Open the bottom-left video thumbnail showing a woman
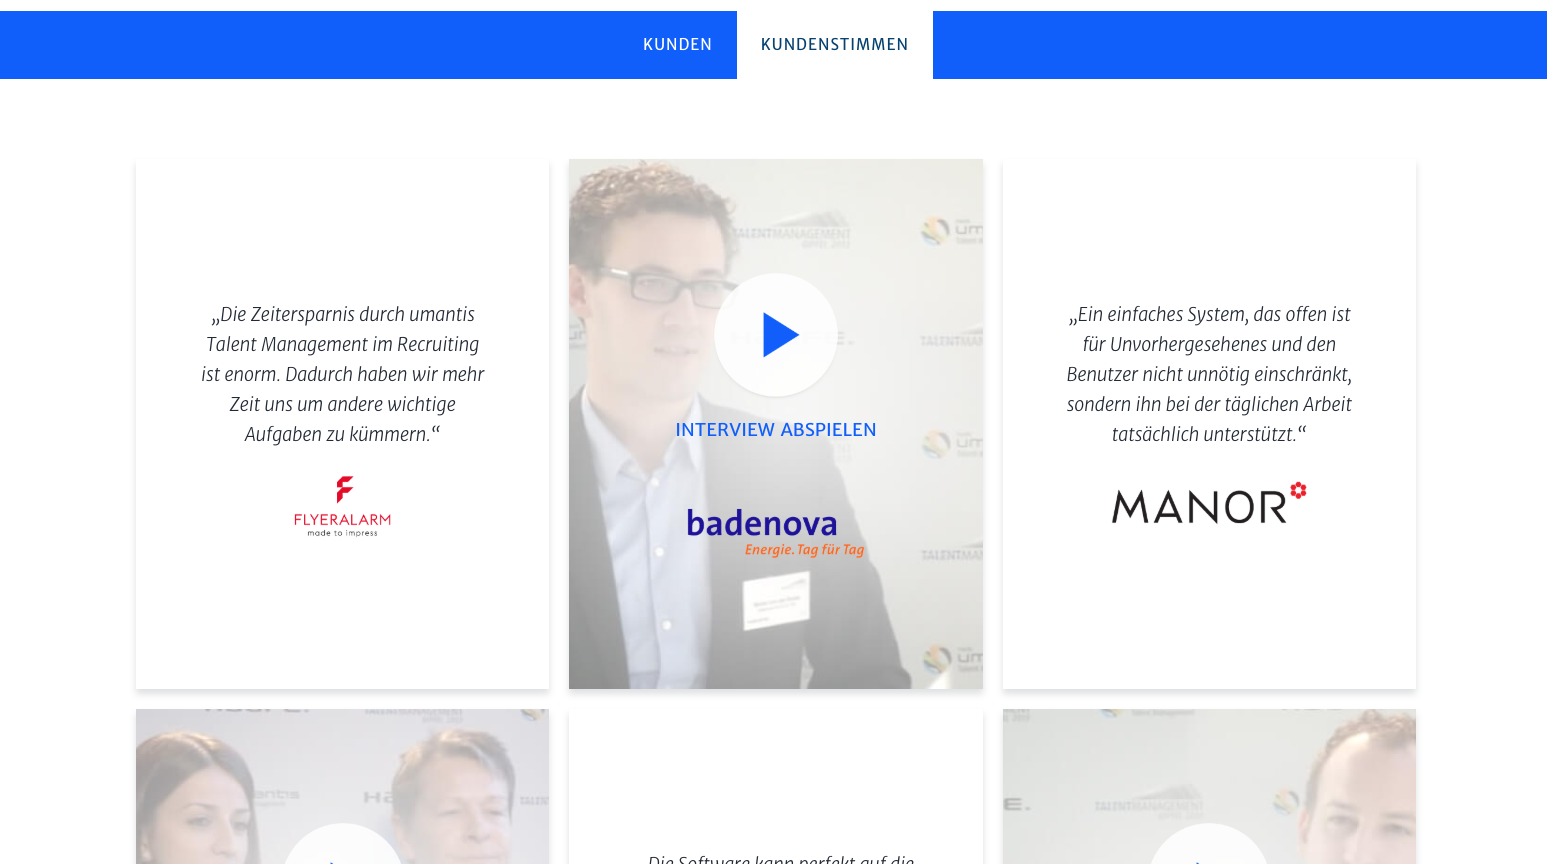Screen dimensions: 1547x864 342,787
